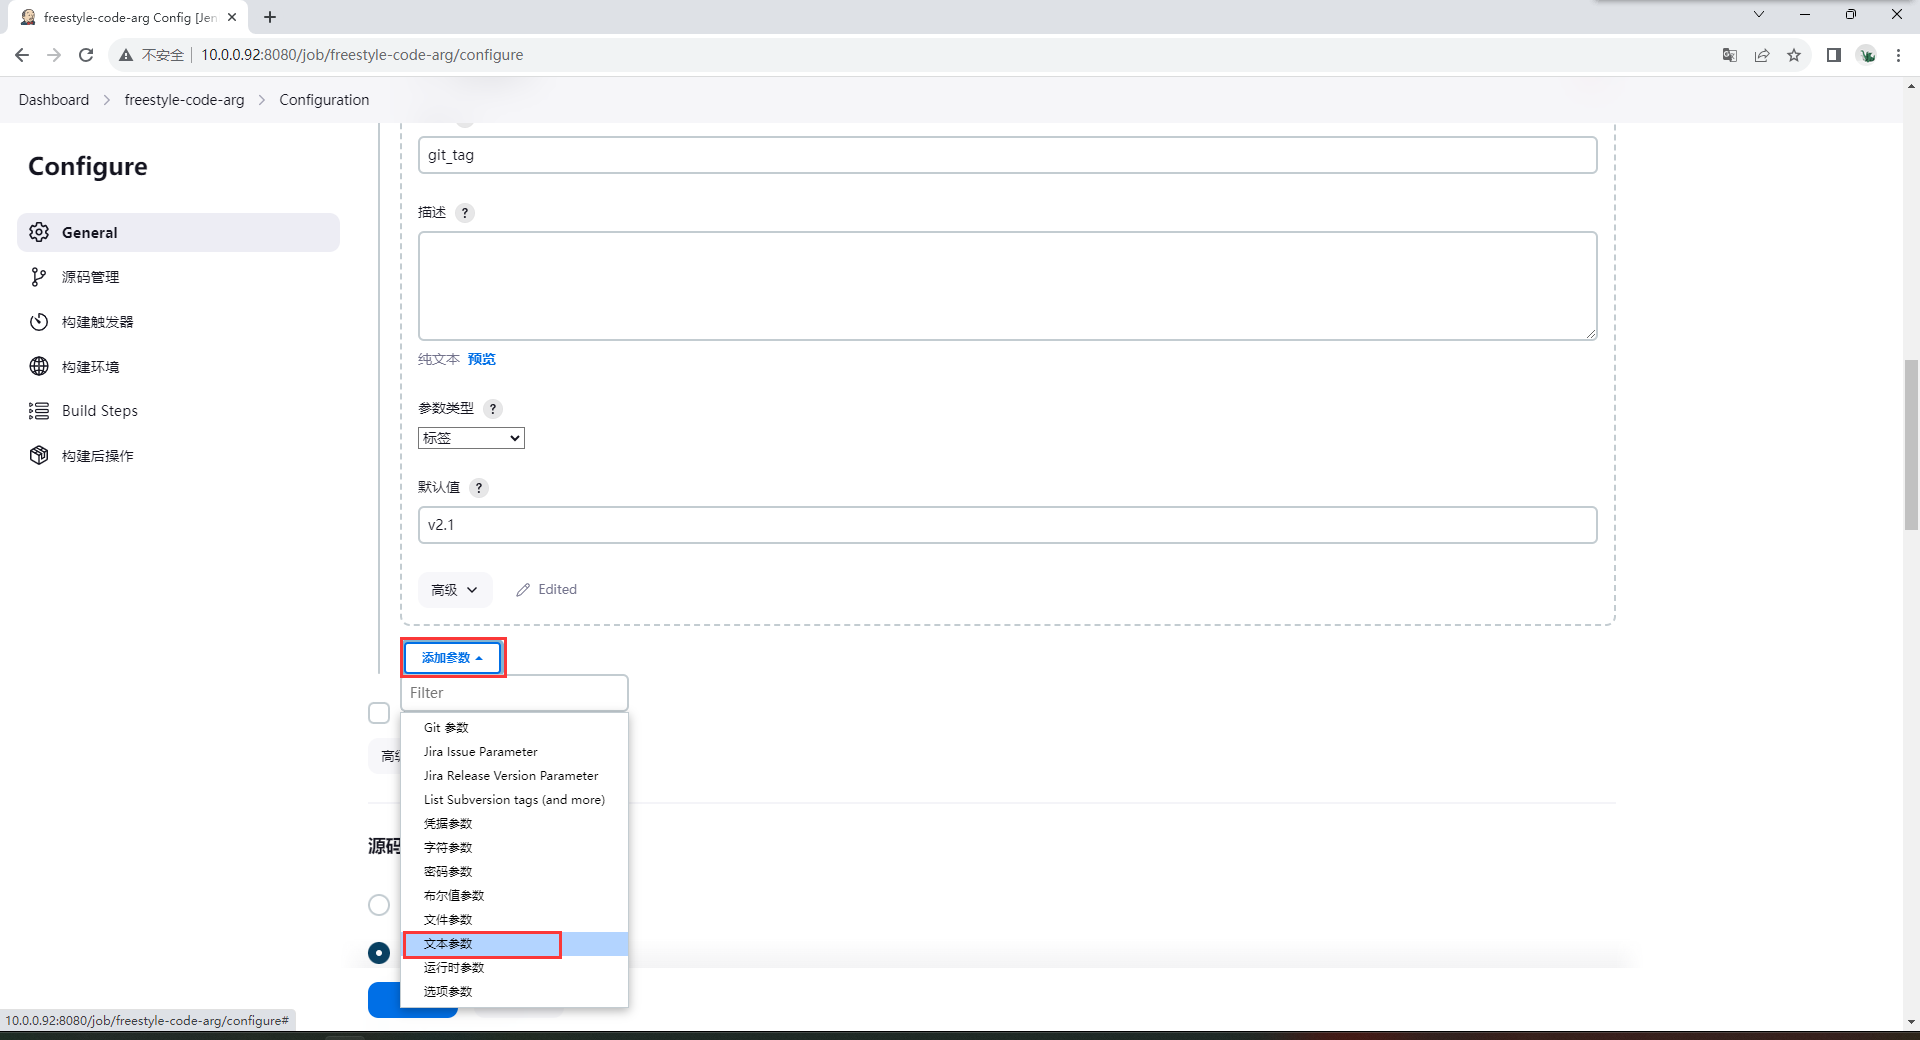Open the 标签 parameter type dropdown
This screenshot has height=1040, width=1920.
471,438
